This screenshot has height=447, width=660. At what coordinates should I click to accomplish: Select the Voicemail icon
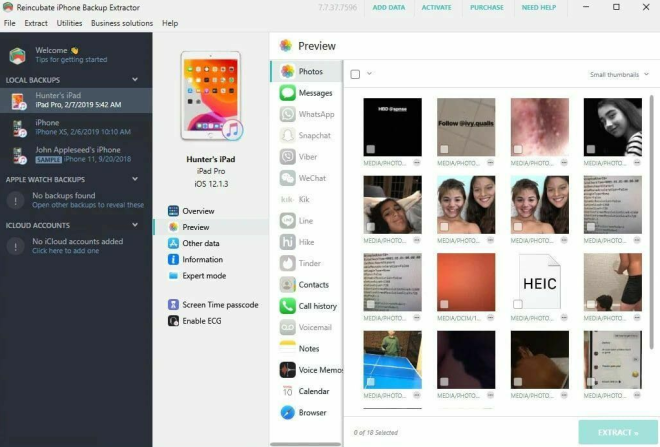tap(287, 327)
